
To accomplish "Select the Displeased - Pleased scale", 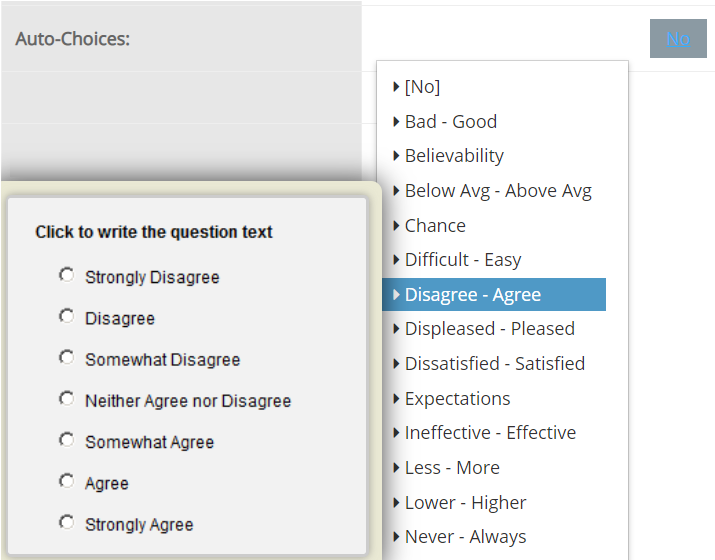I will (489, 329).
